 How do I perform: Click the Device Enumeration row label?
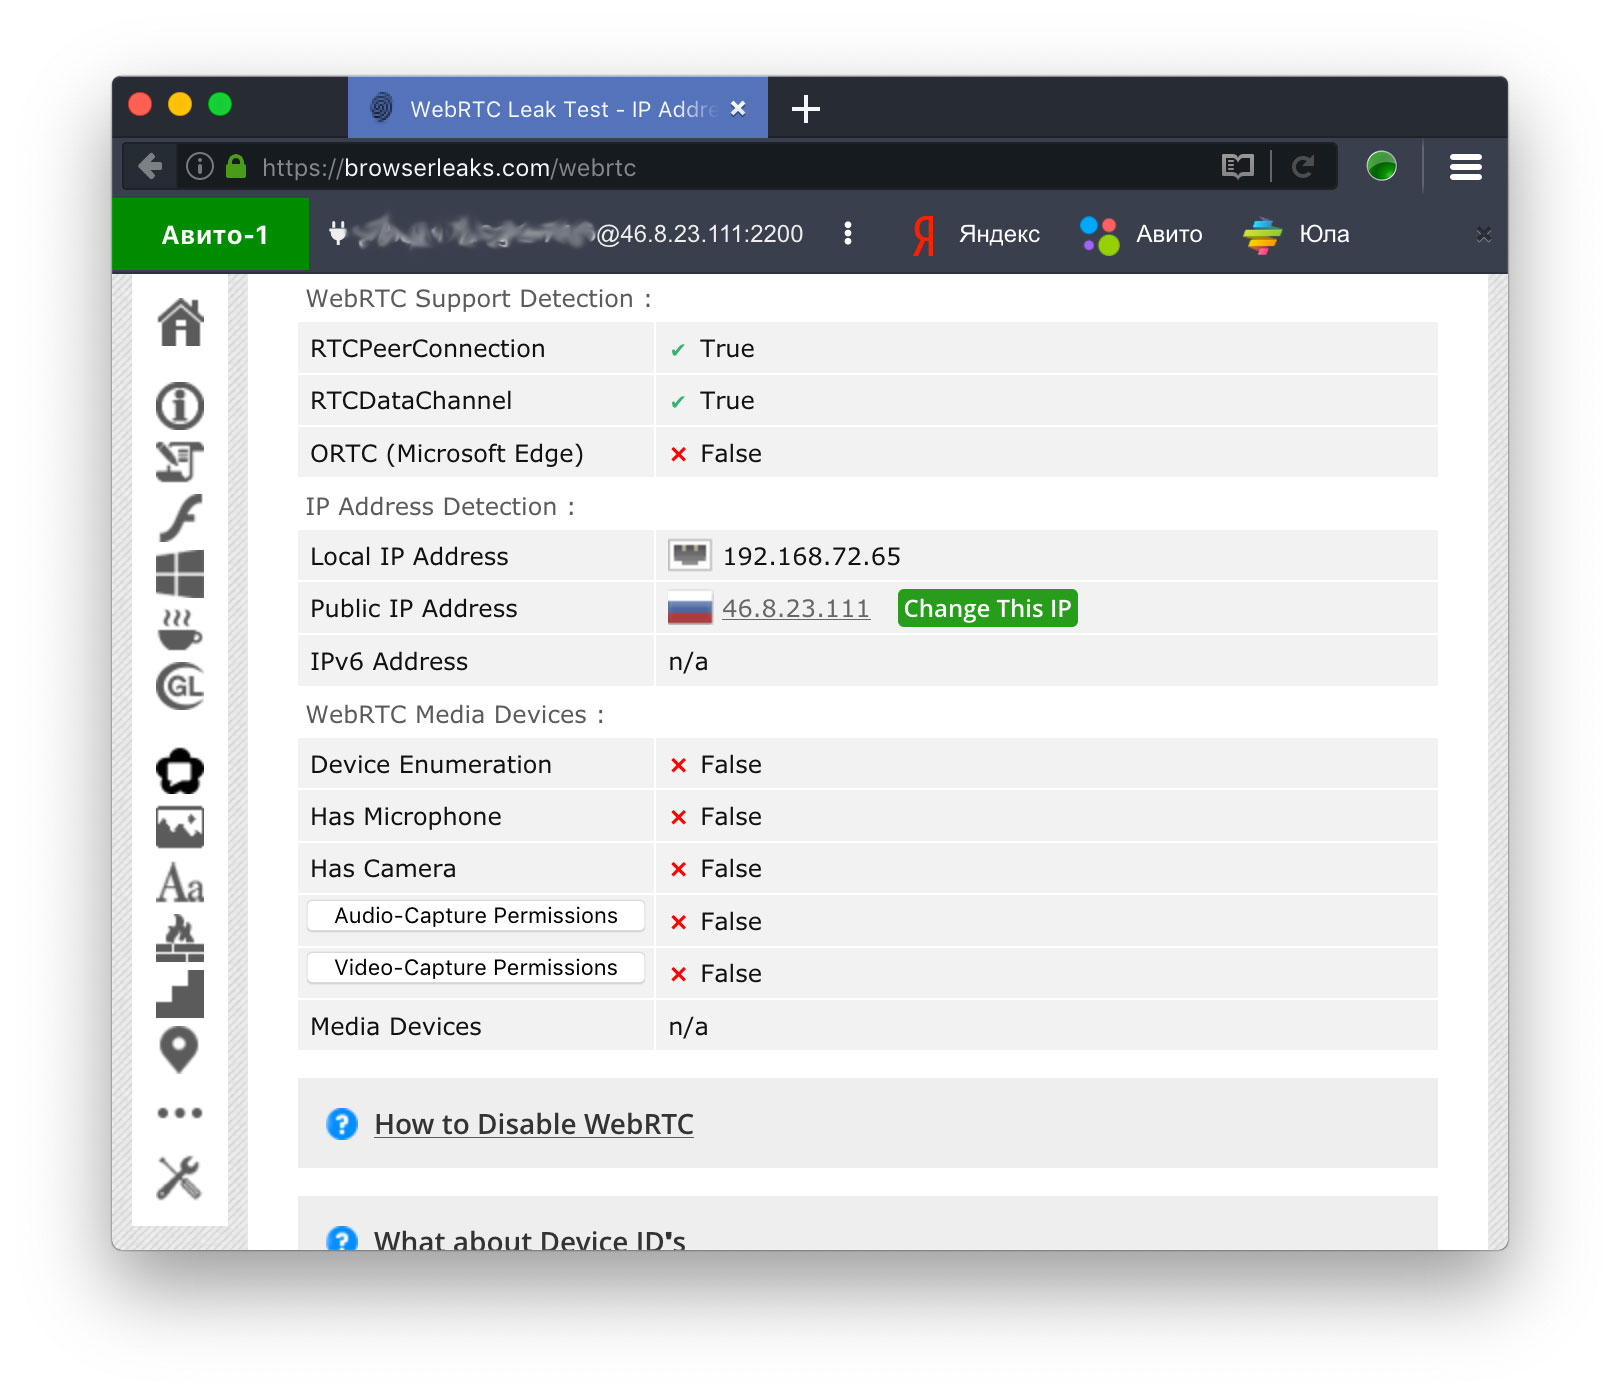431,764
